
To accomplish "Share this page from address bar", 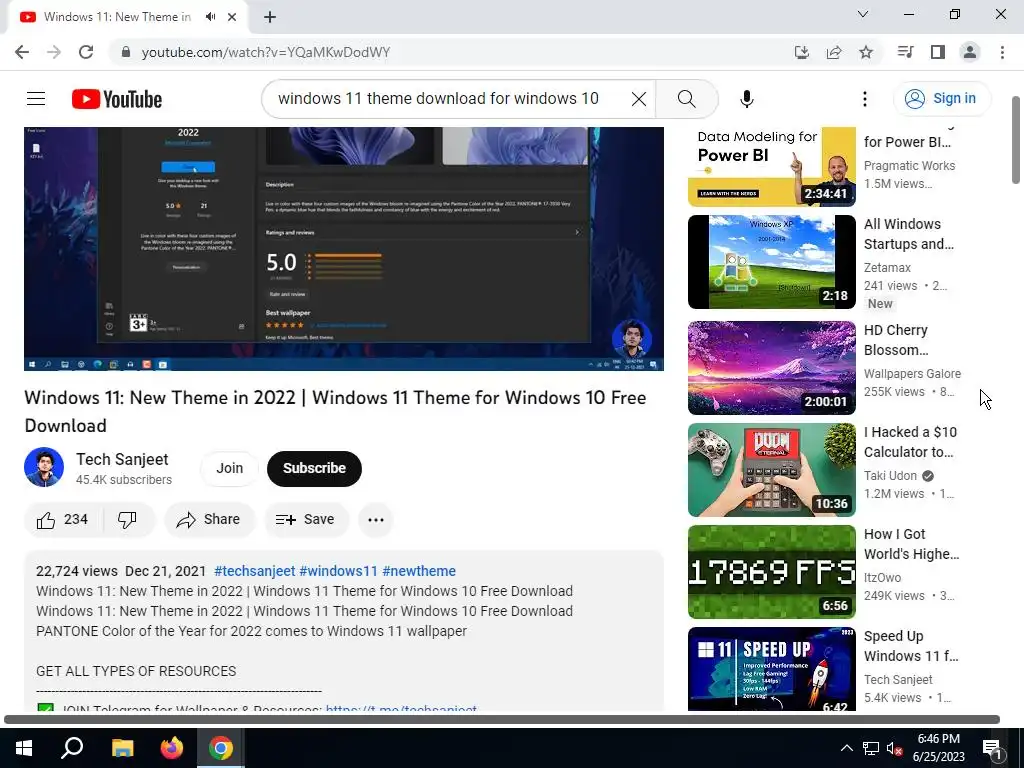I will pos(834,52).
